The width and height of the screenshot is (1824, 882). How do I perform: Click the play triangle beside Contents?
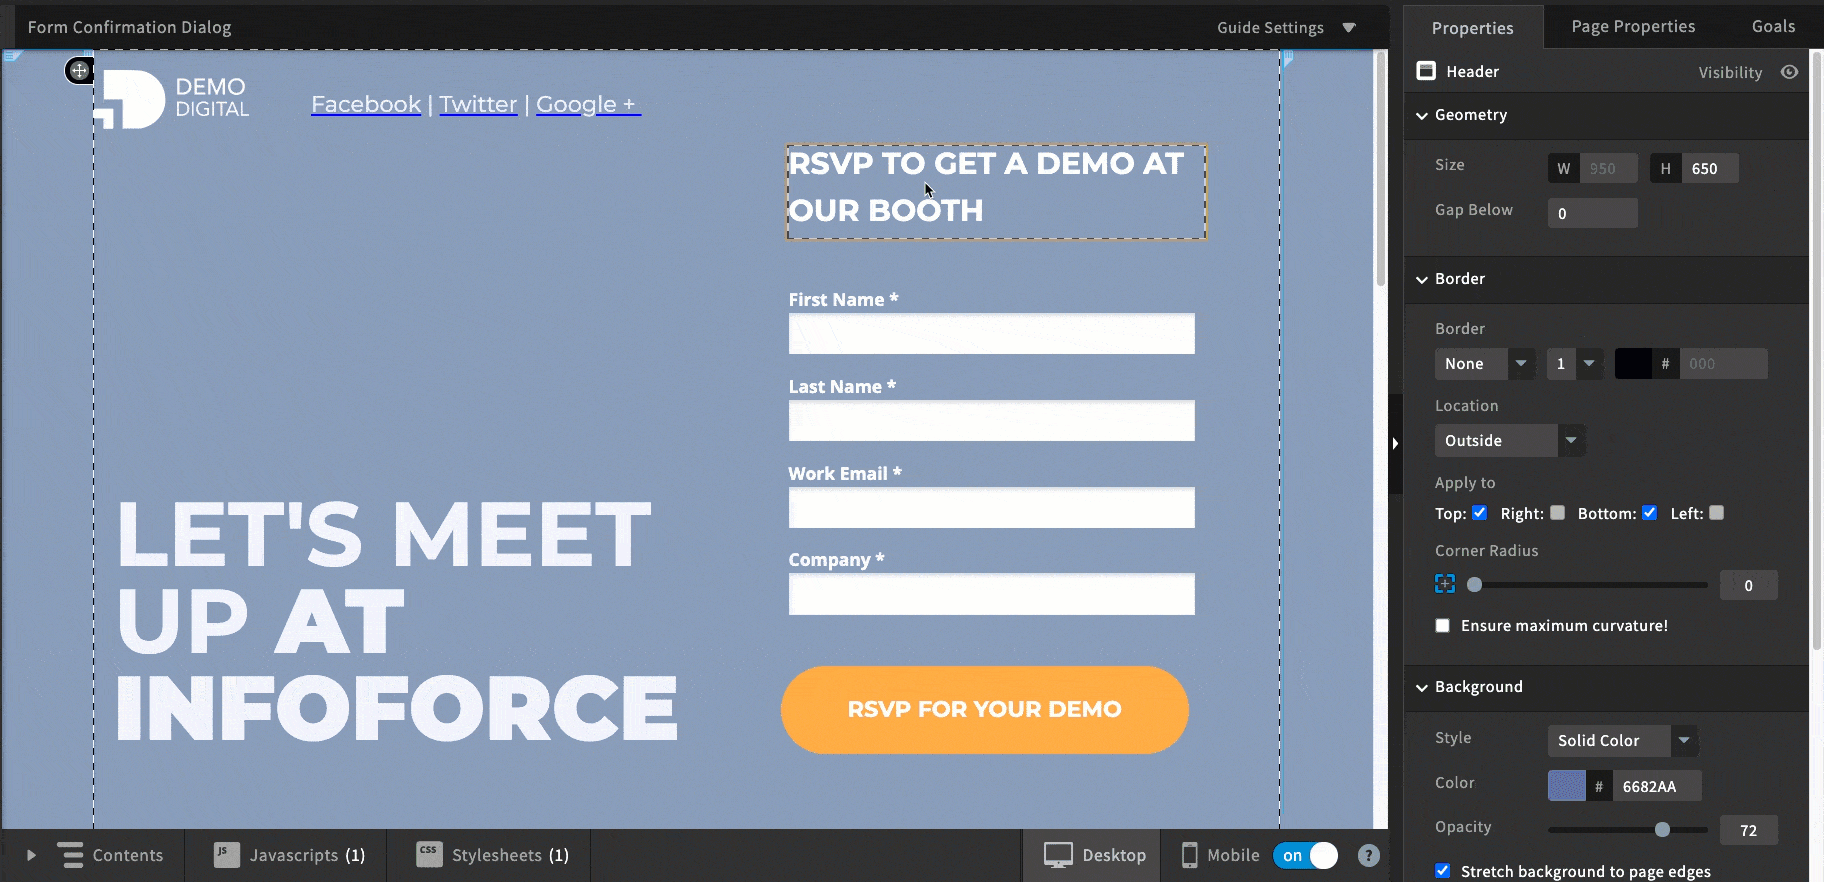tap(31, 855)
